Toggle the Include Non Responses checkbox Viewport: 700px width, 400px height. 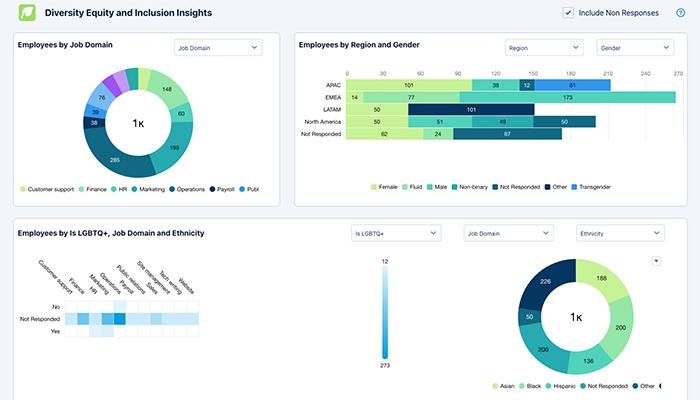(568, 12)
